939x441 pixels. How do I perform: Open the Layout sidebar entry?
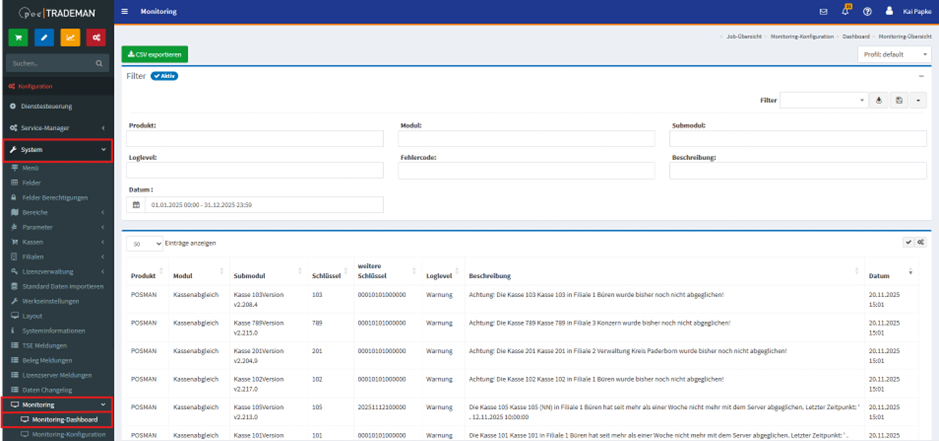32,316
